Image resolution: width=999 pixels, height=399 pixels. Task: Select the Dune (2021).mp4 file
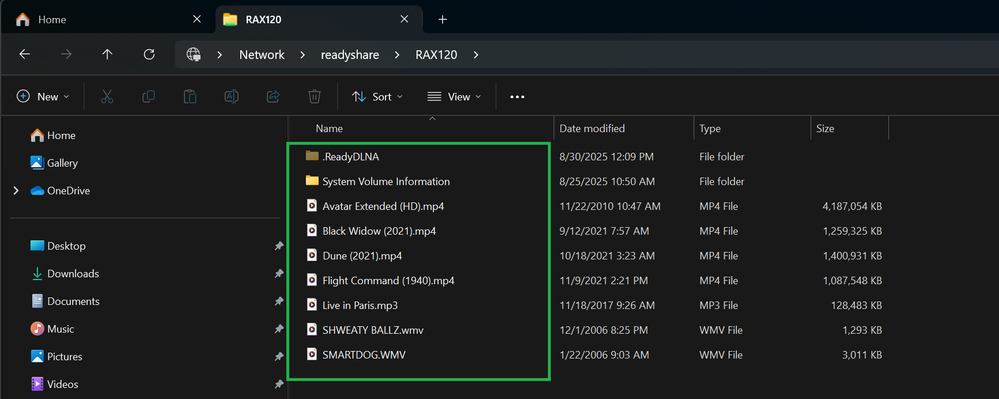418,256
